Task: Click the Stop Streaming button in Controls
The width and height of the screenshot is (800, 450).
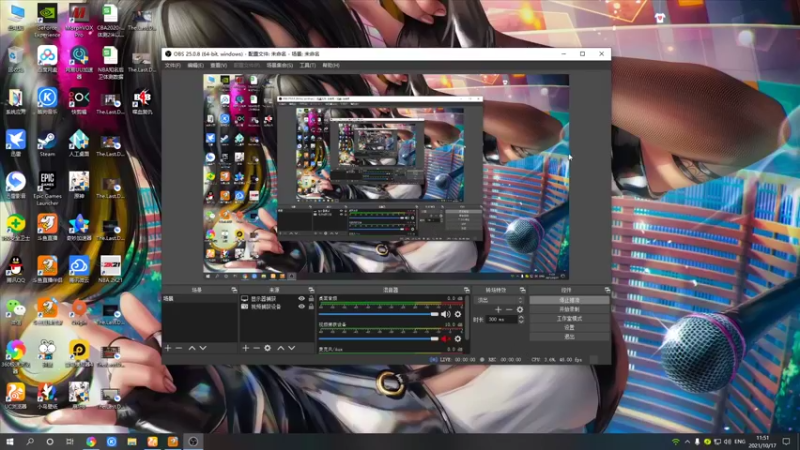Action: [569, 300]
